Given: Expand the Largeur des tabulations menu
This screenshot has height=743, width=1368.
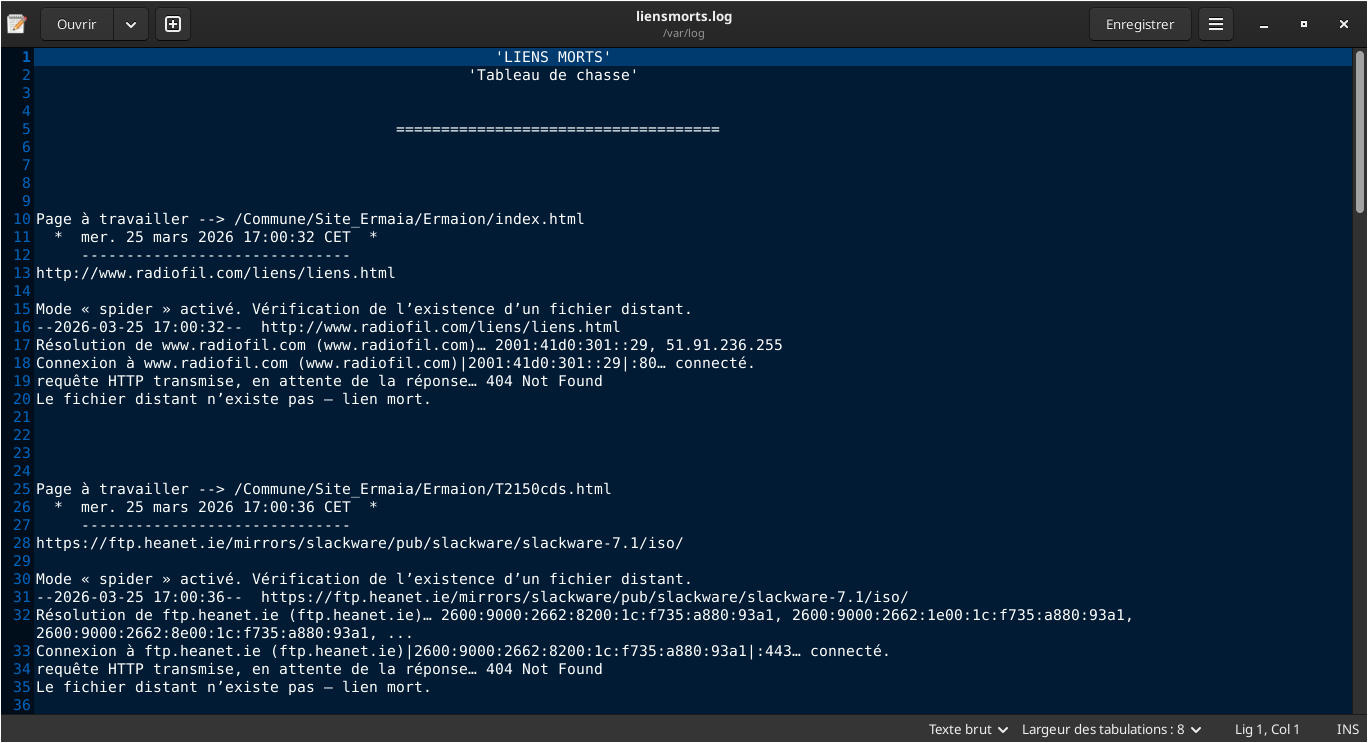Looking at the screenshot, I should (x=1111, y=729).
